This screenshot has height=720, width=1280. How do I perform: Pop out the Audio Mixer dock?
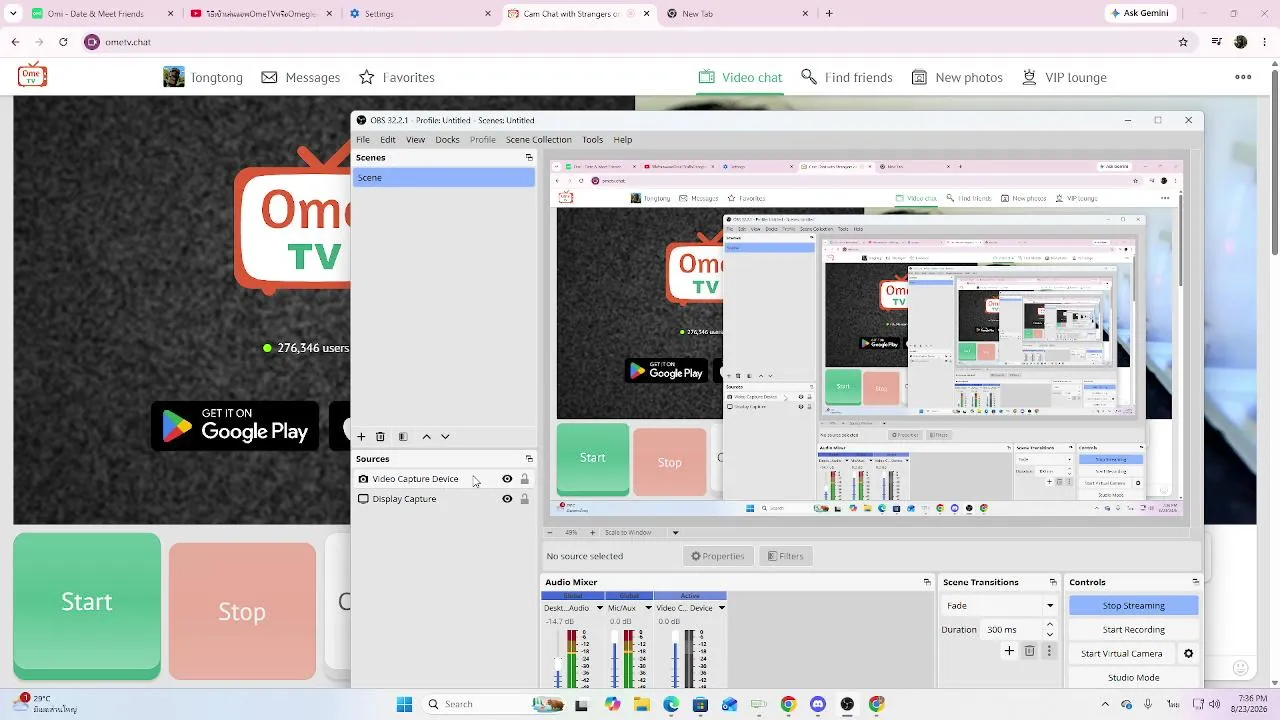click(x=927, y=582)
